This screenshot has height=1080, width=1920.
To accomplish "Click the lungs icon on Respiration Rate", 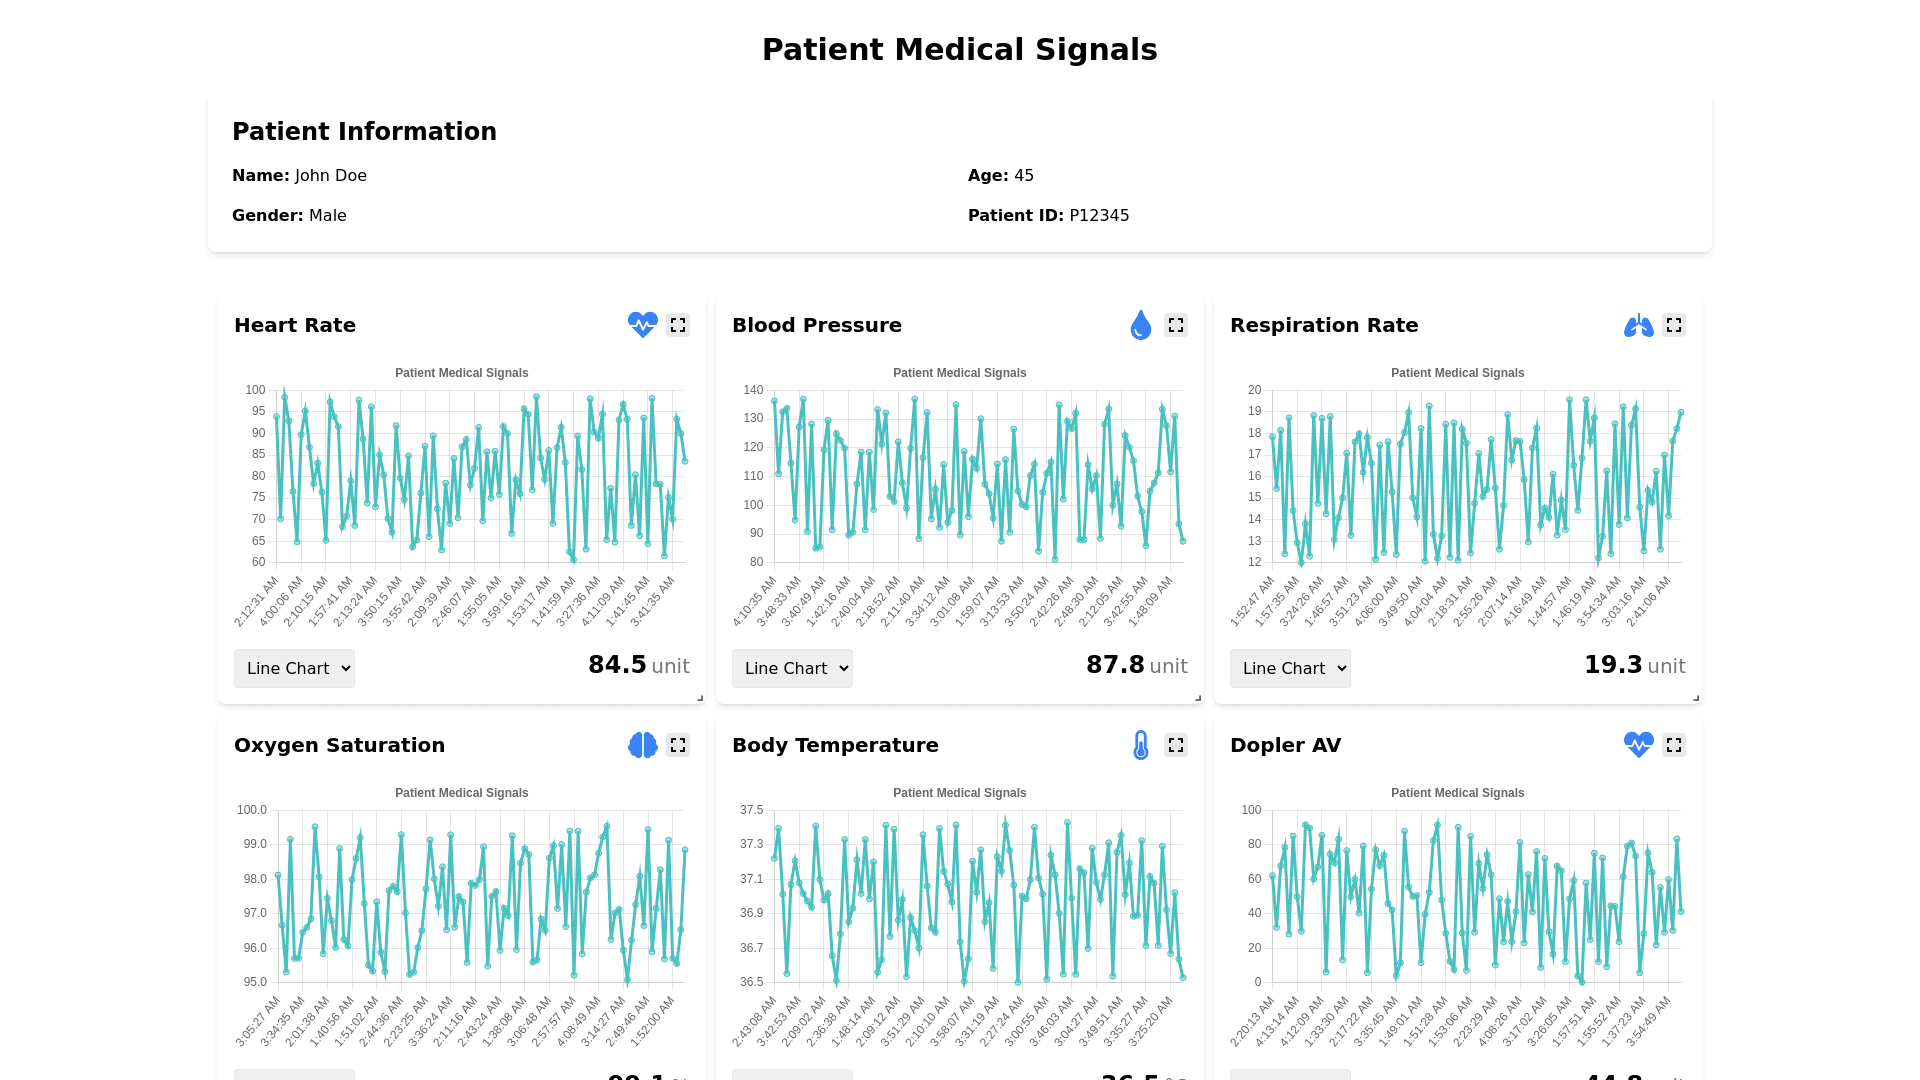I will 1638,325.
